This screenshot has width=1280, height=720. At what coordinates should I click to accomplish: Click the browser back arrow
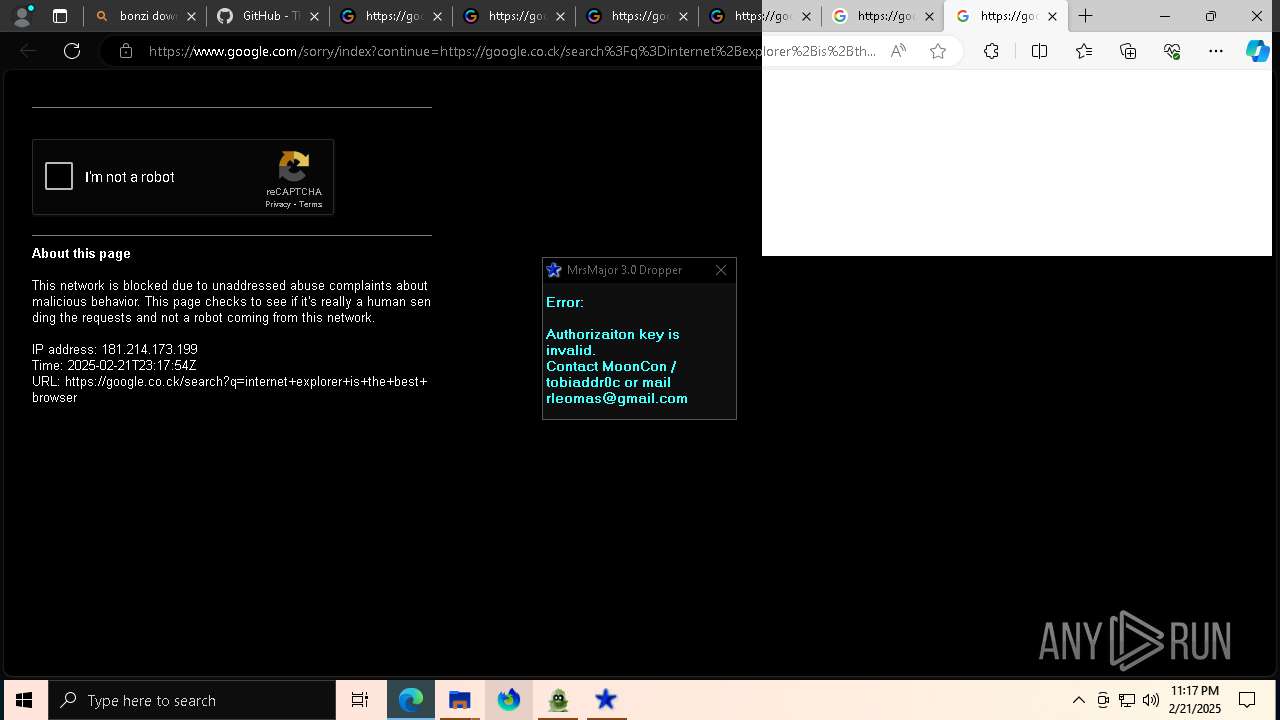(28, 51)
